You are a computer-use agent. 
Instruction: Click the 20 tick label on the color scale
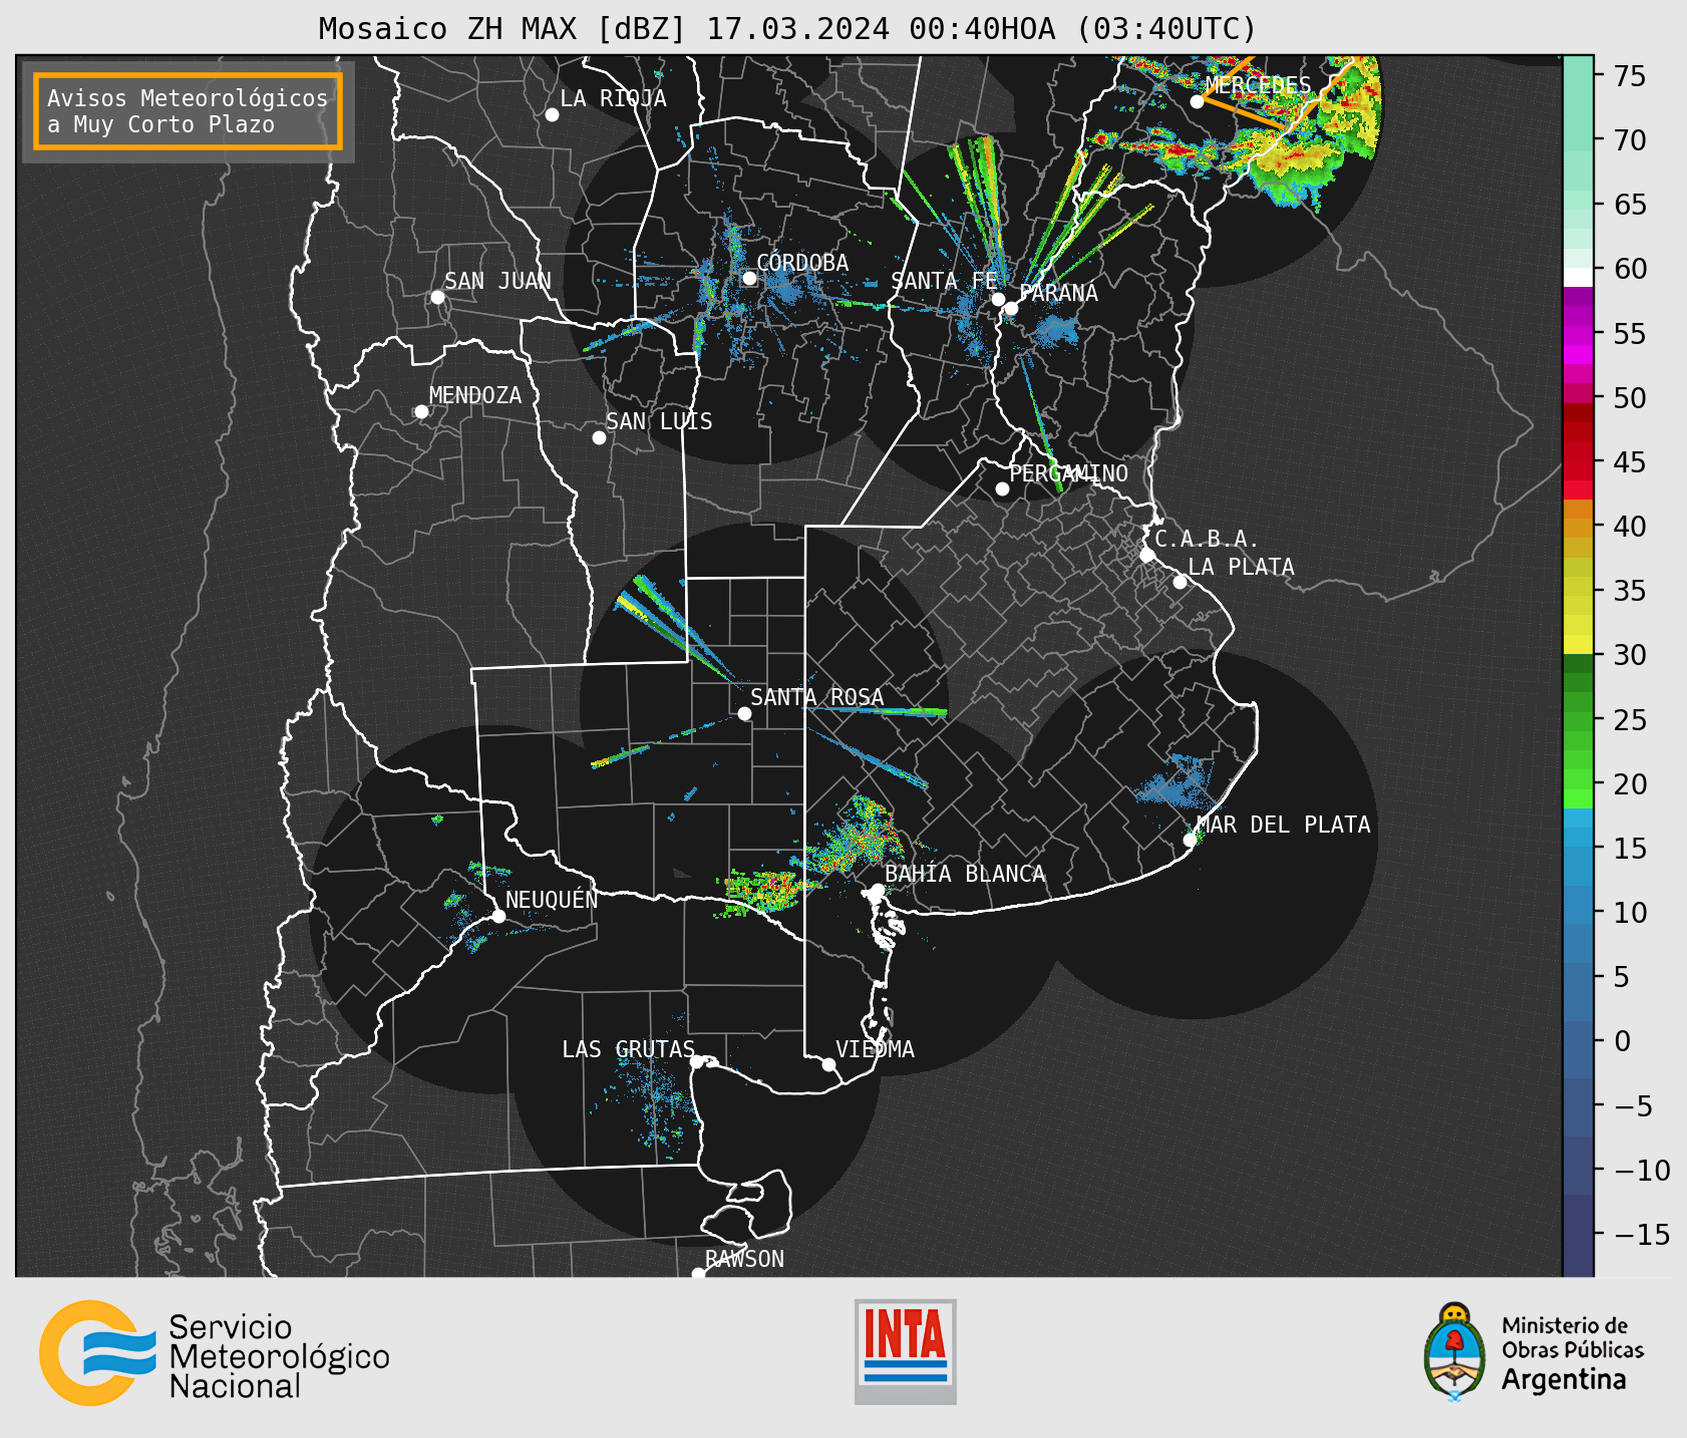click(x=1629, y=784)
